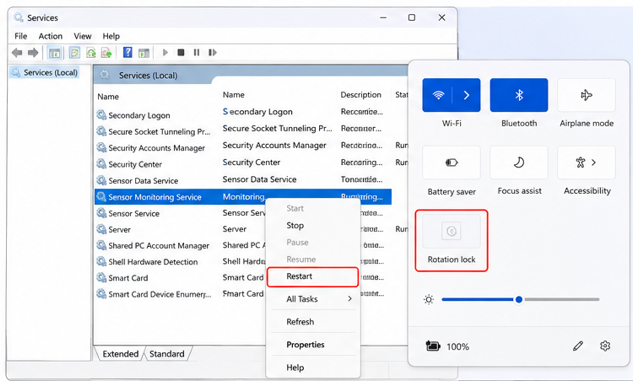633x381 pixels.
Task: Enable Airplane mode tile
Action: click(x=586, y=95)
